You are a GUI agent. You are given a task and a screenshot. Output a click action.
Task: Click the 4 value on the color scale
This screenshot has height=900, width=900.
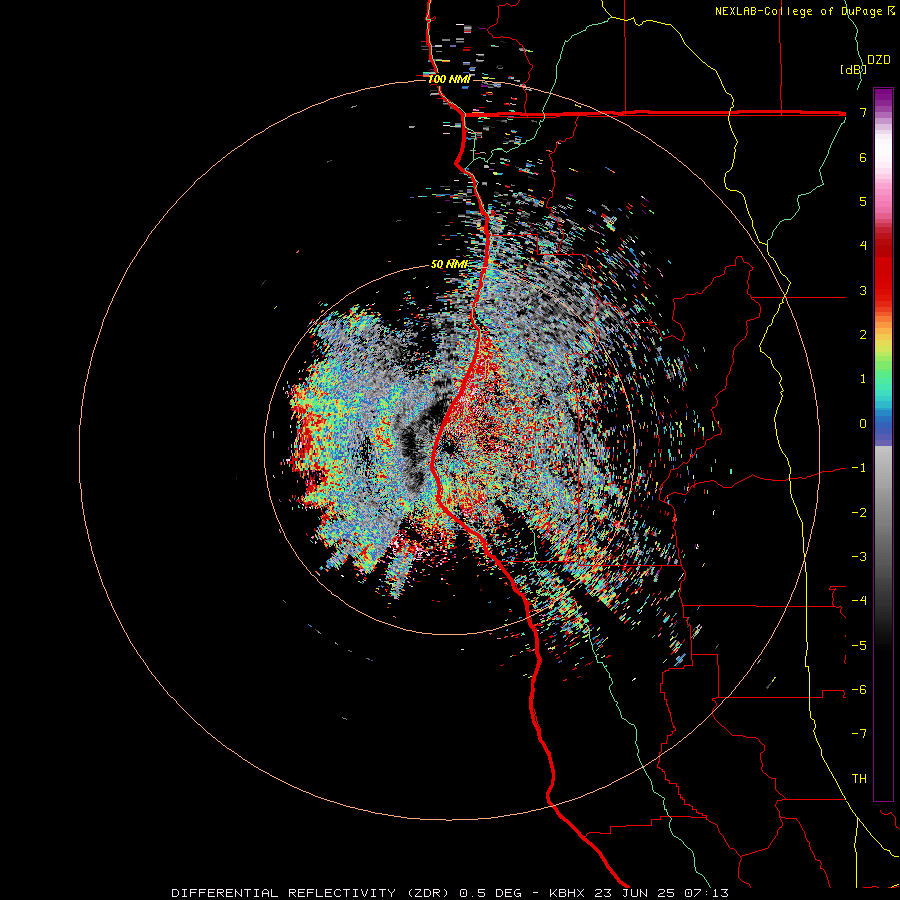coord(863,246)
